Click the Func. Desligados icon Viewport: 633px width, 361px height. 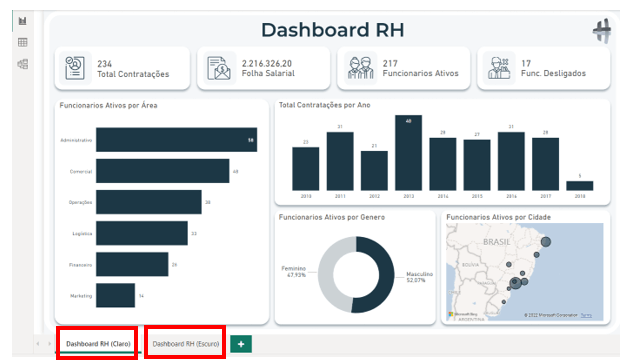pyautogui.click(x=499, y=68)
